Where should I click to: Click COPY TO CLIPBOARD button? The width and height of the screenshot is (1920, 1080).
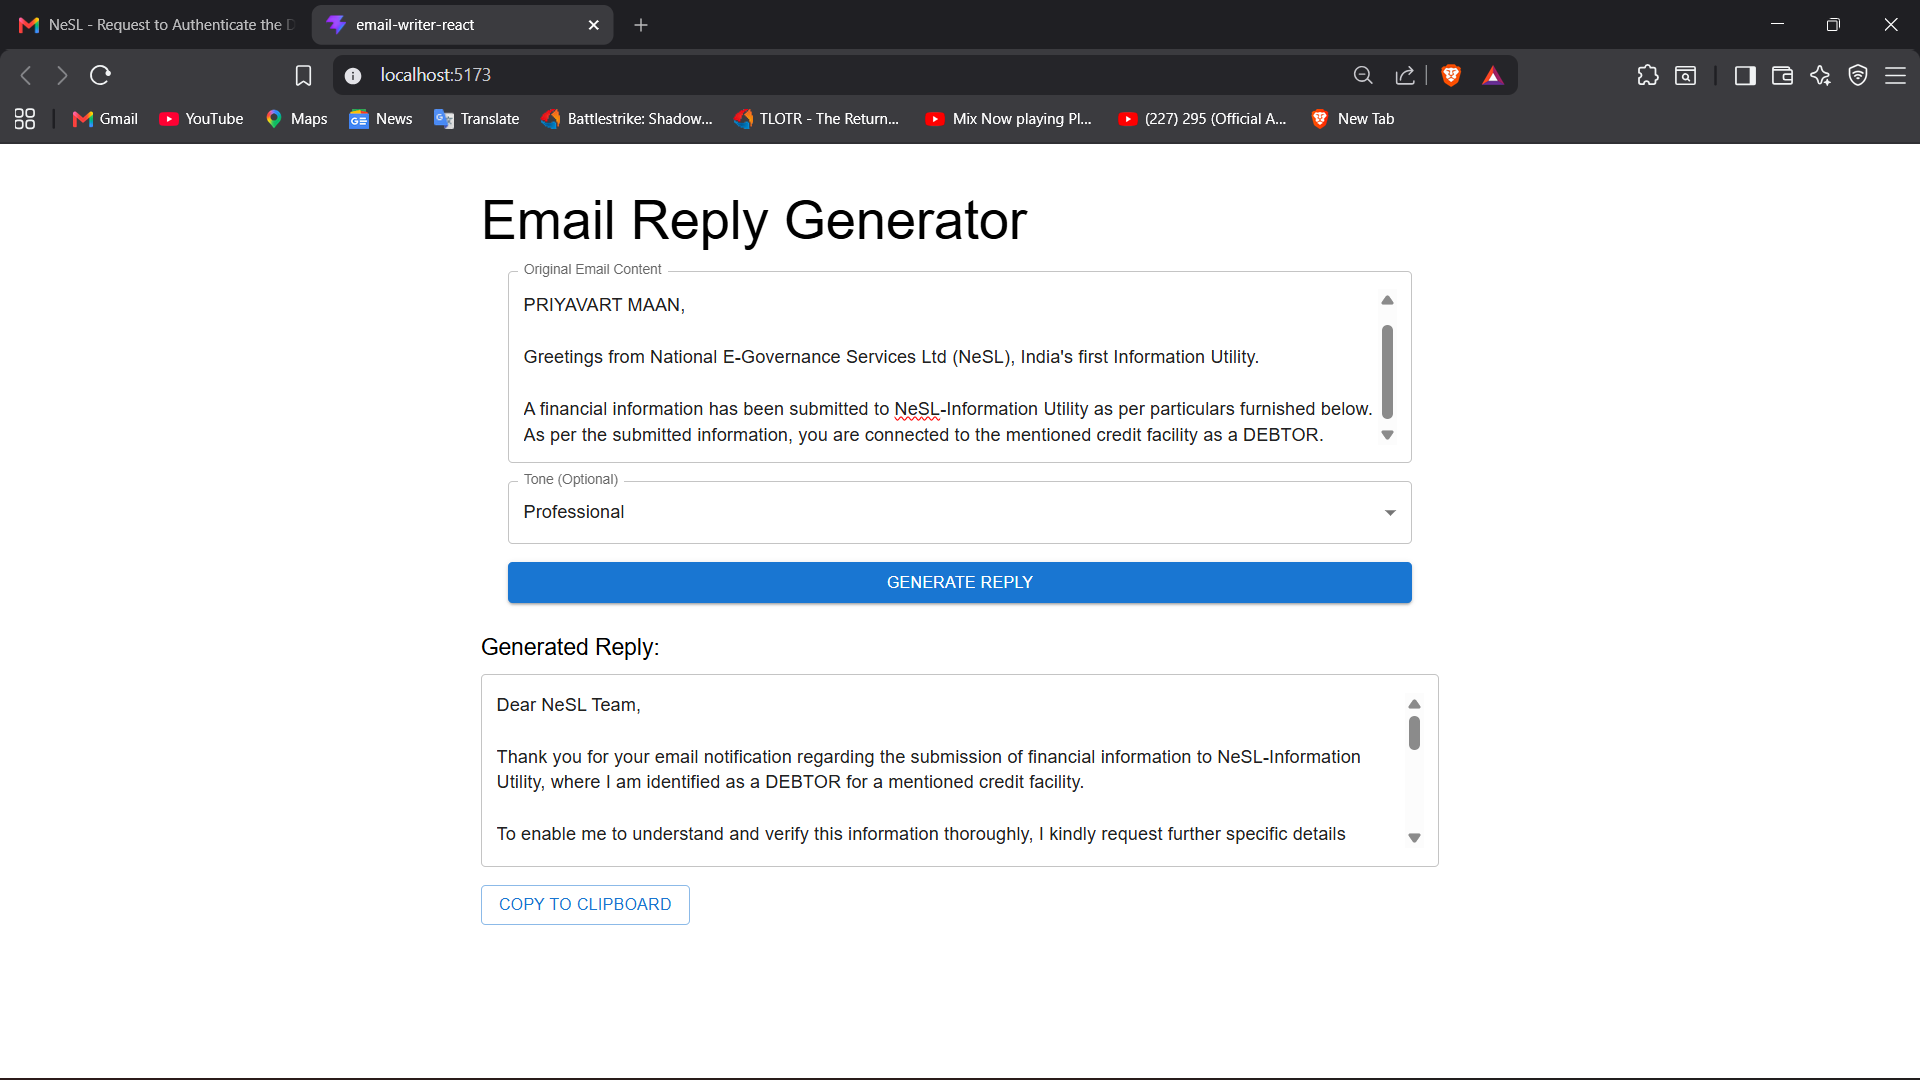(585, 904)
